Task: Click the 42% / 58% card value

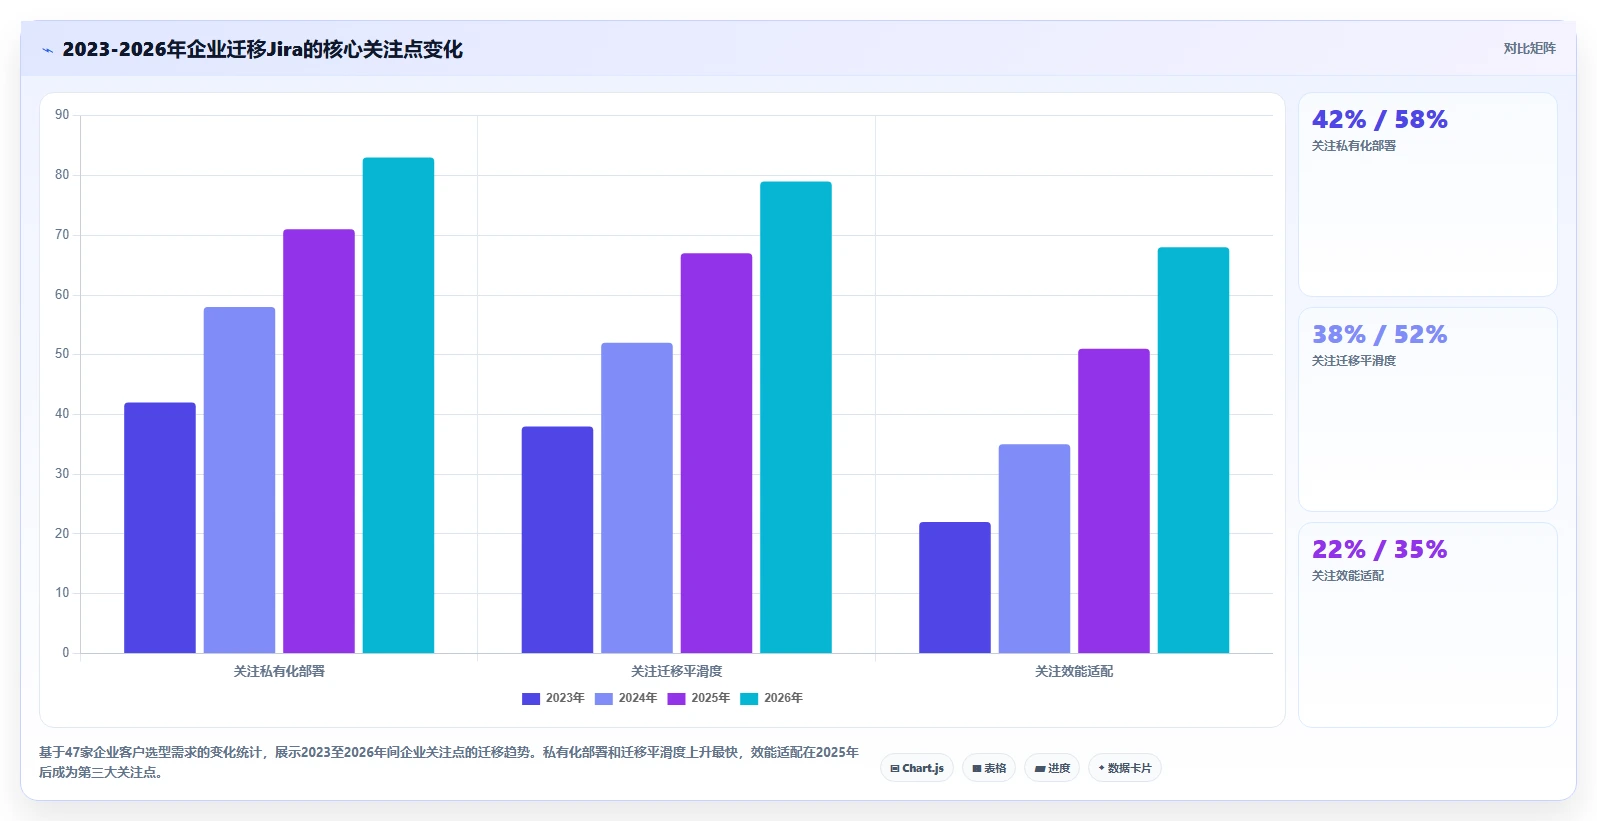Action: pos(1379,119)
